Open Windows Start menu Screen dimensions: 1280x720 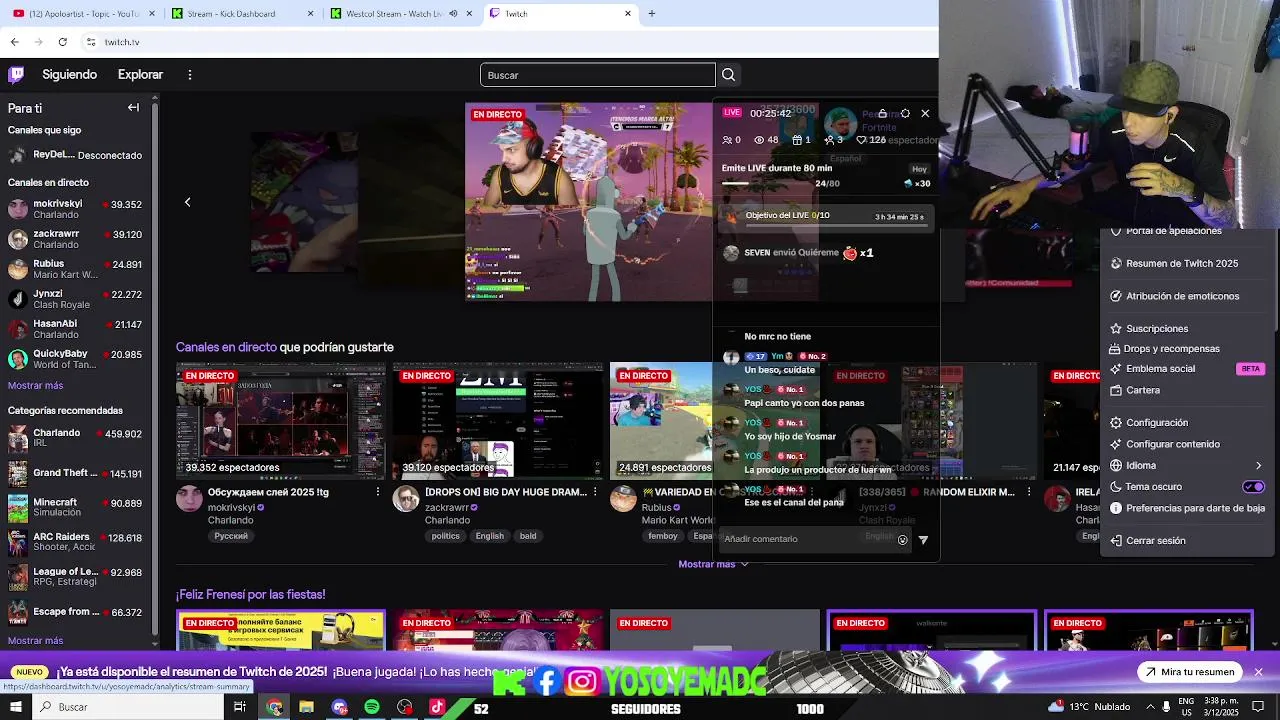[15, 707]
